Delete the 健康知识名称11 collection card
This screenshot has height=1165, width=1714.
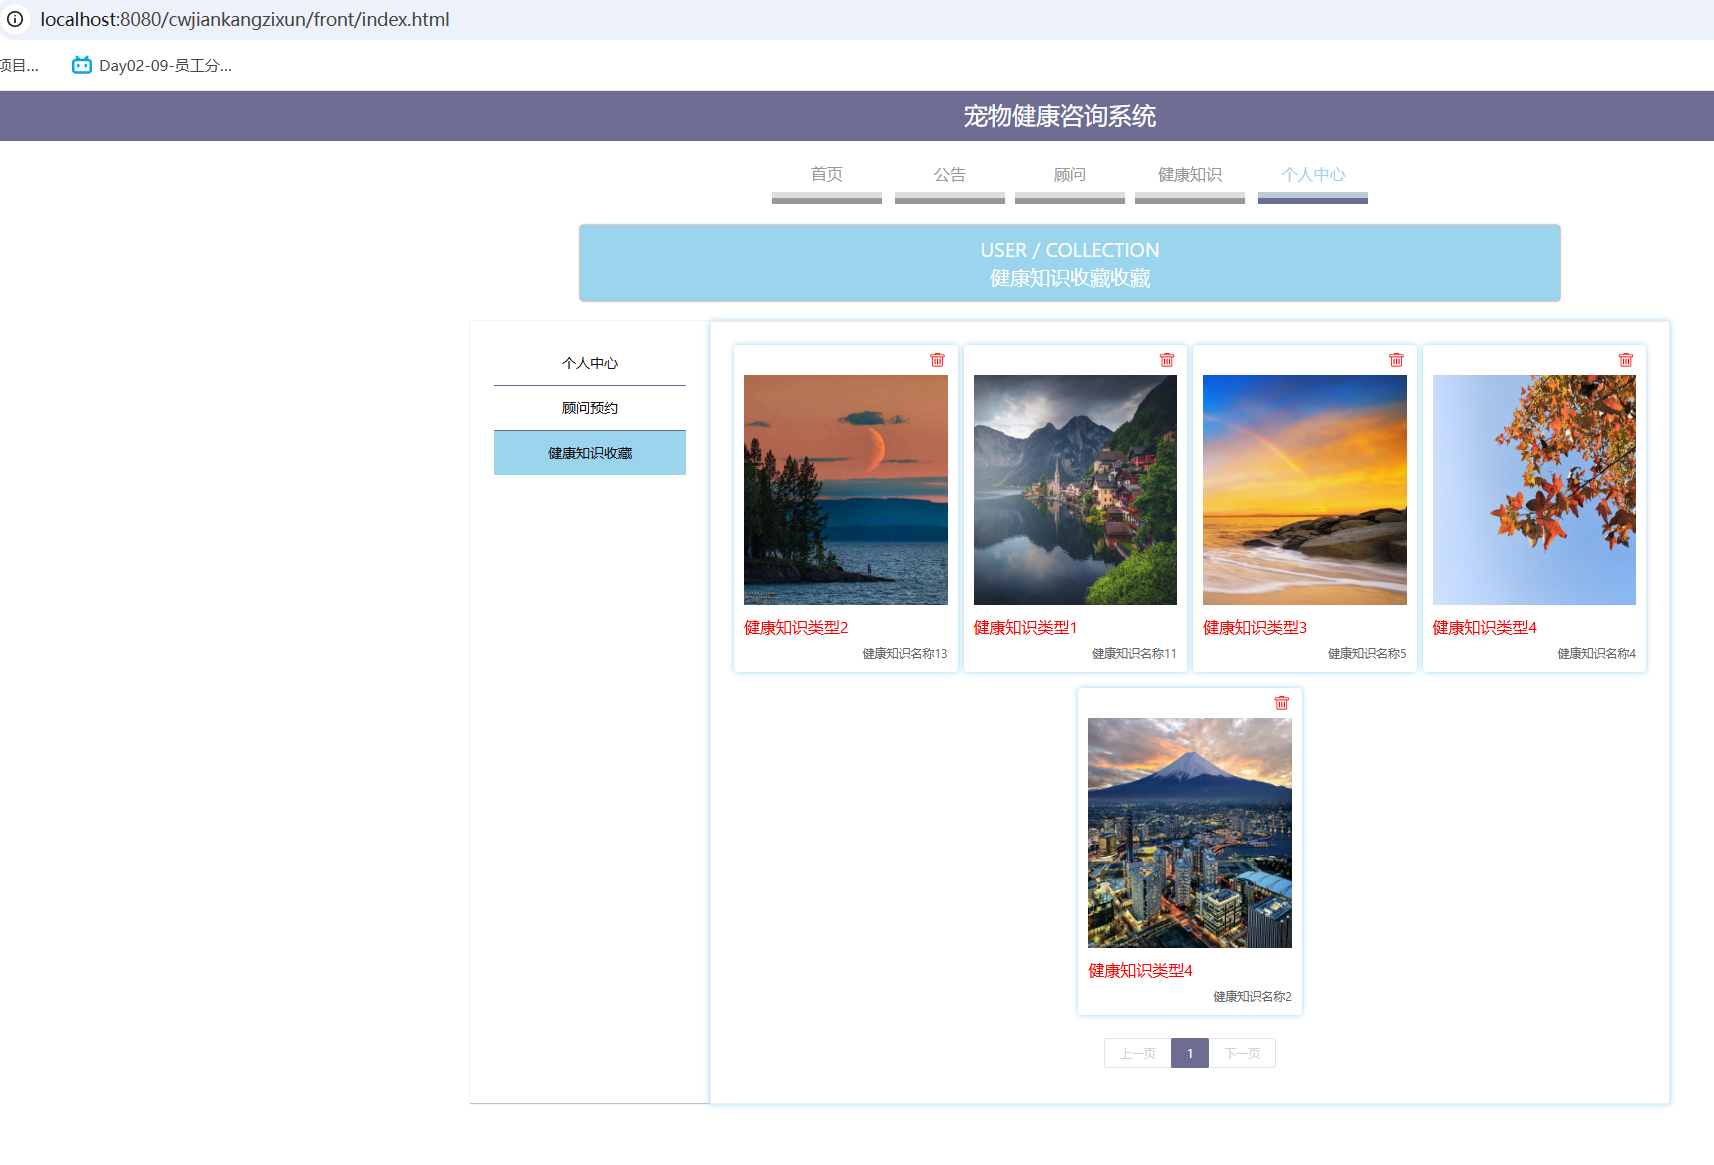pyautogui.click(x=1167, y=360)
